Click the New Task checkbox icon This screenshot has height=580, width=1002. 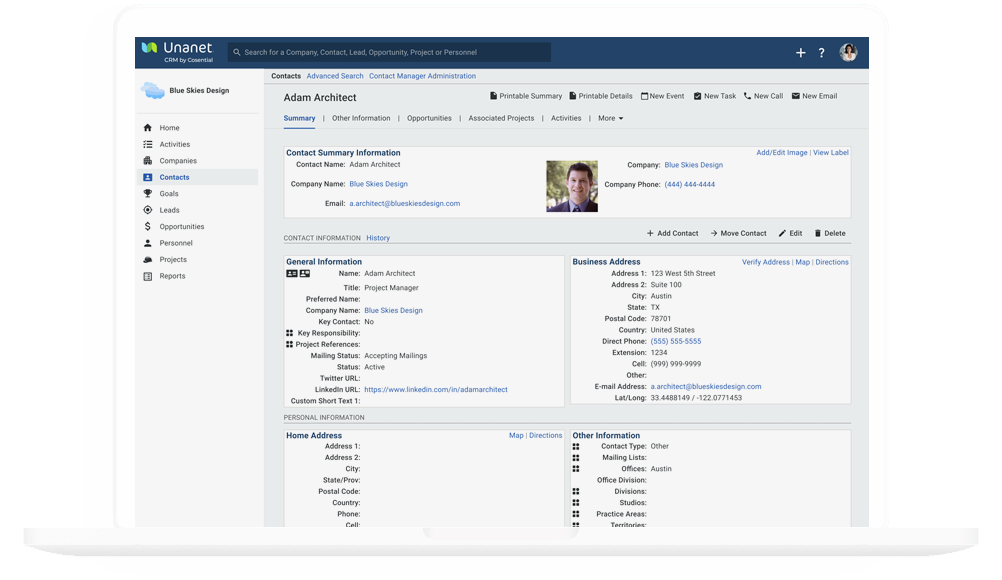[698, 96]
